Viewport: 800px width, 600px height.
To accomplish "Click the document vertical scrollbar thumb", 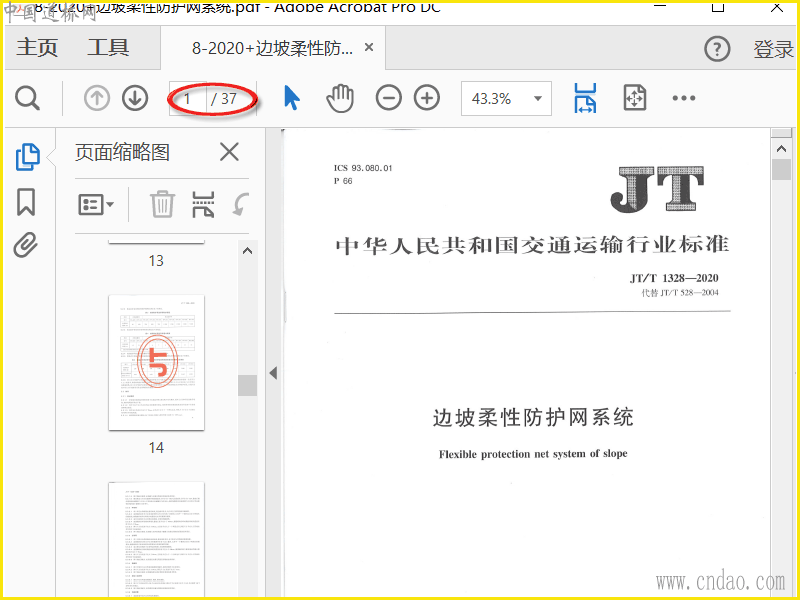I will click(781, 169).
